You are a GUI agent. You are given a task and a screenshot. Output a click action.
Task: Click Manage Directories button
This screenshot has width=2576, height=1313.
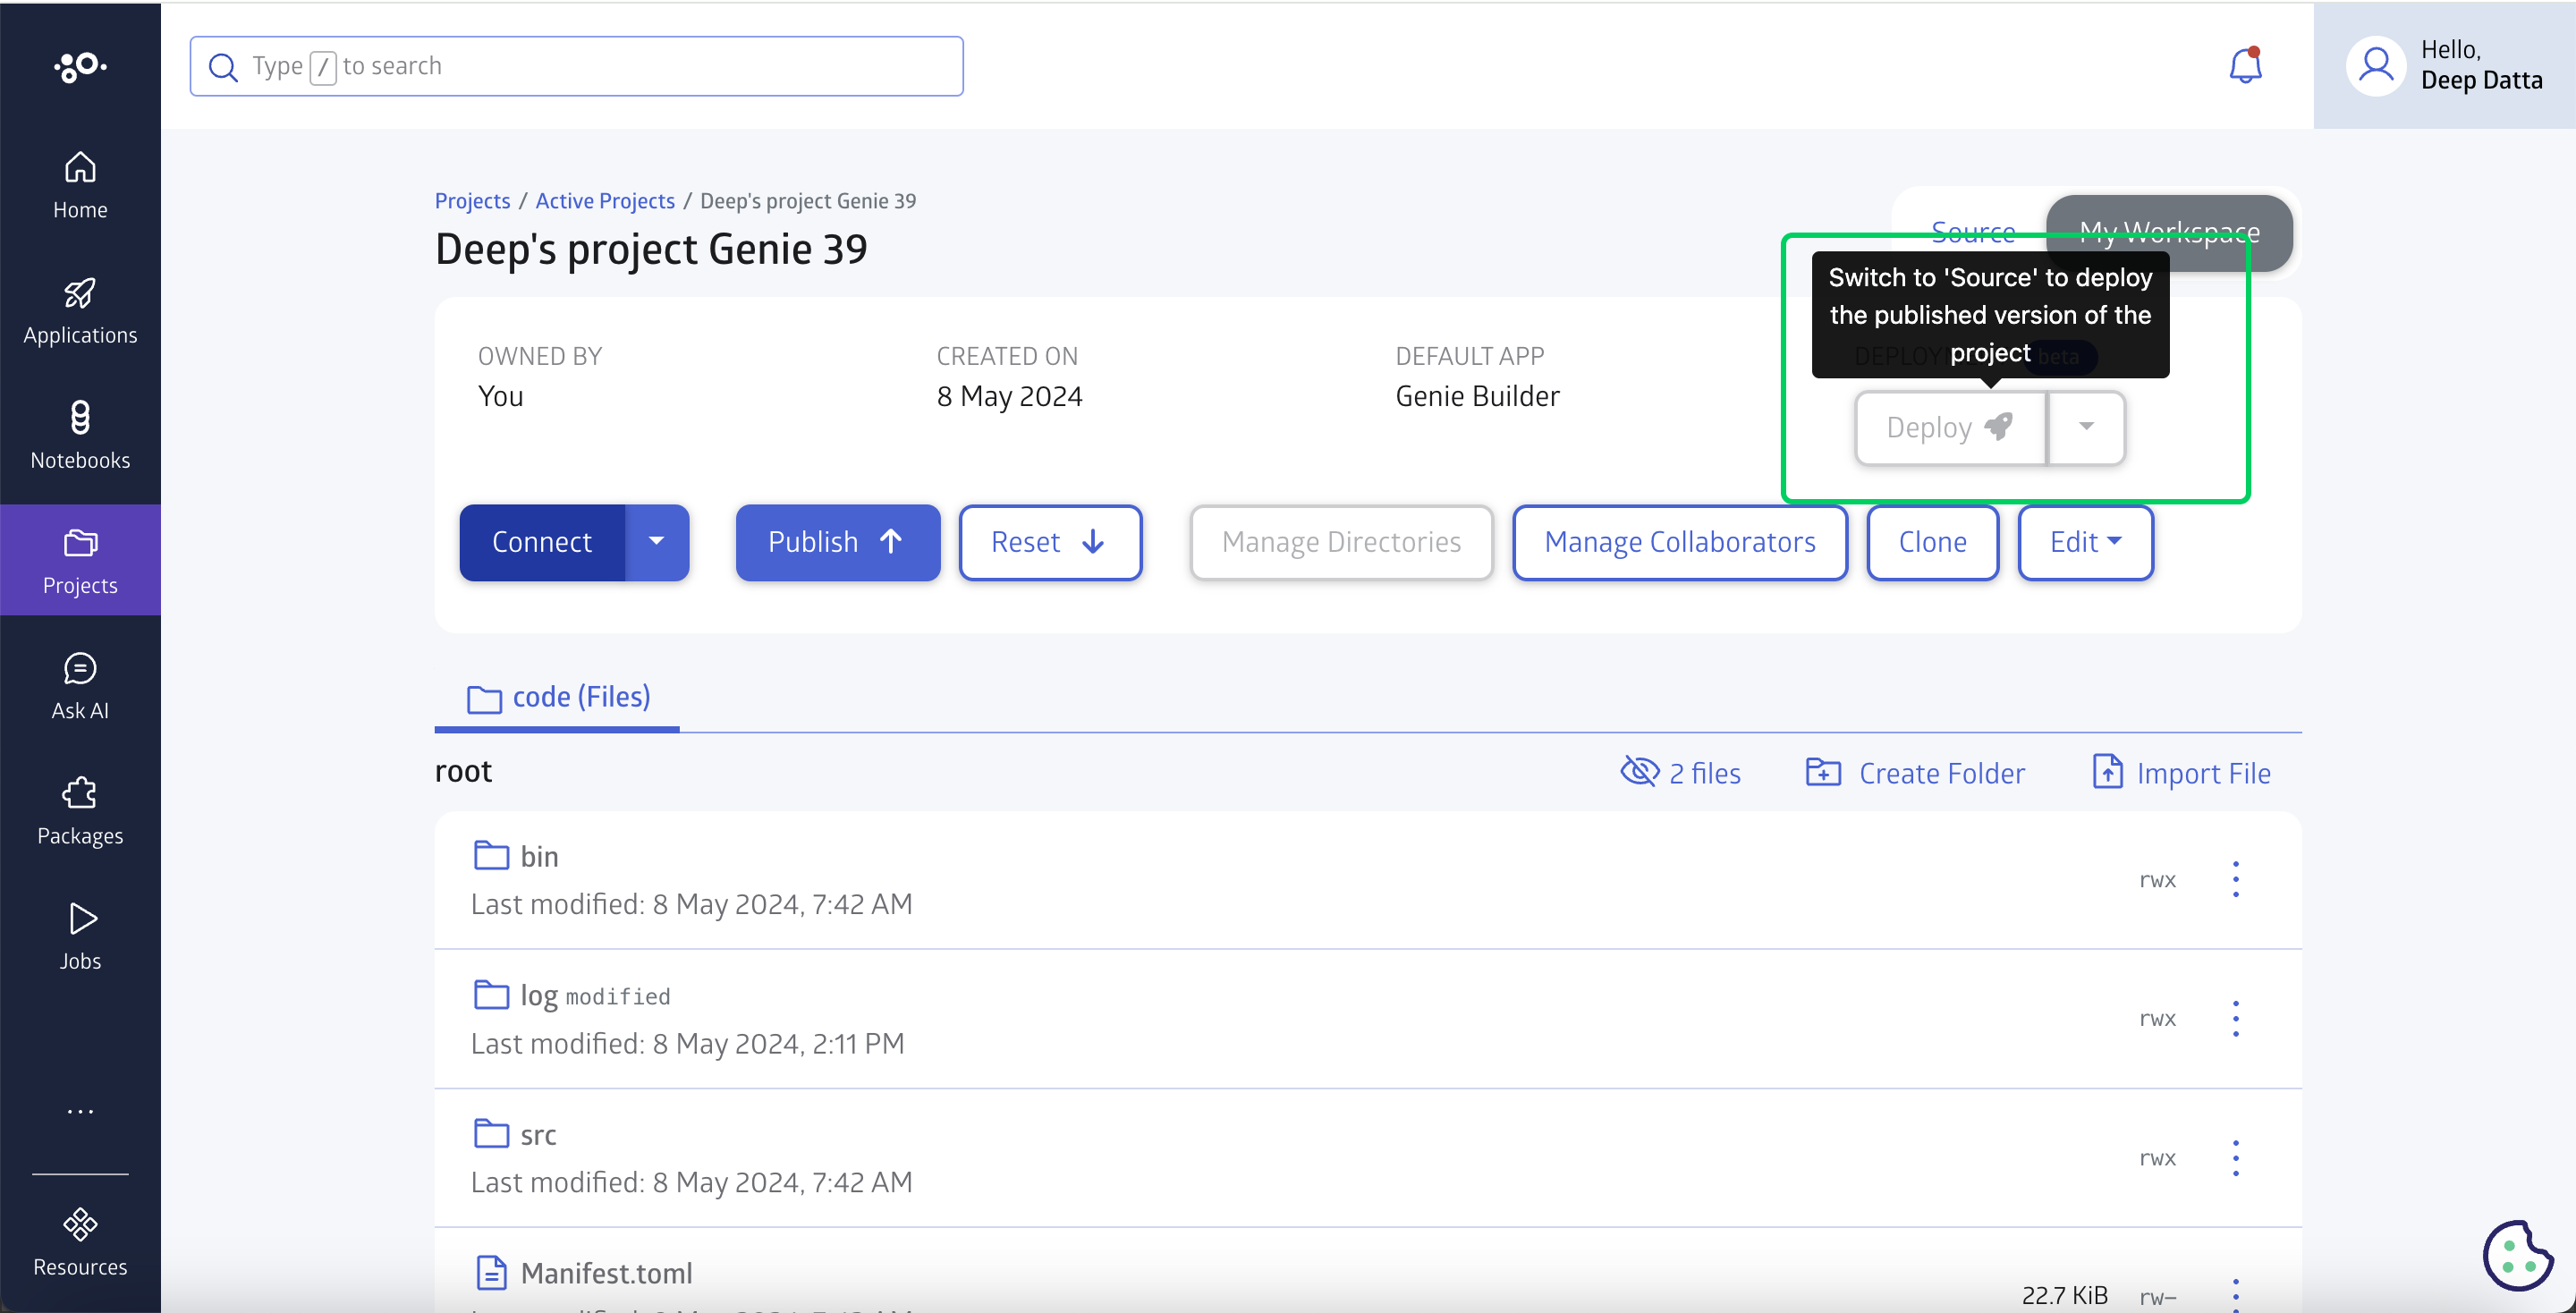tap(1341, 542)
